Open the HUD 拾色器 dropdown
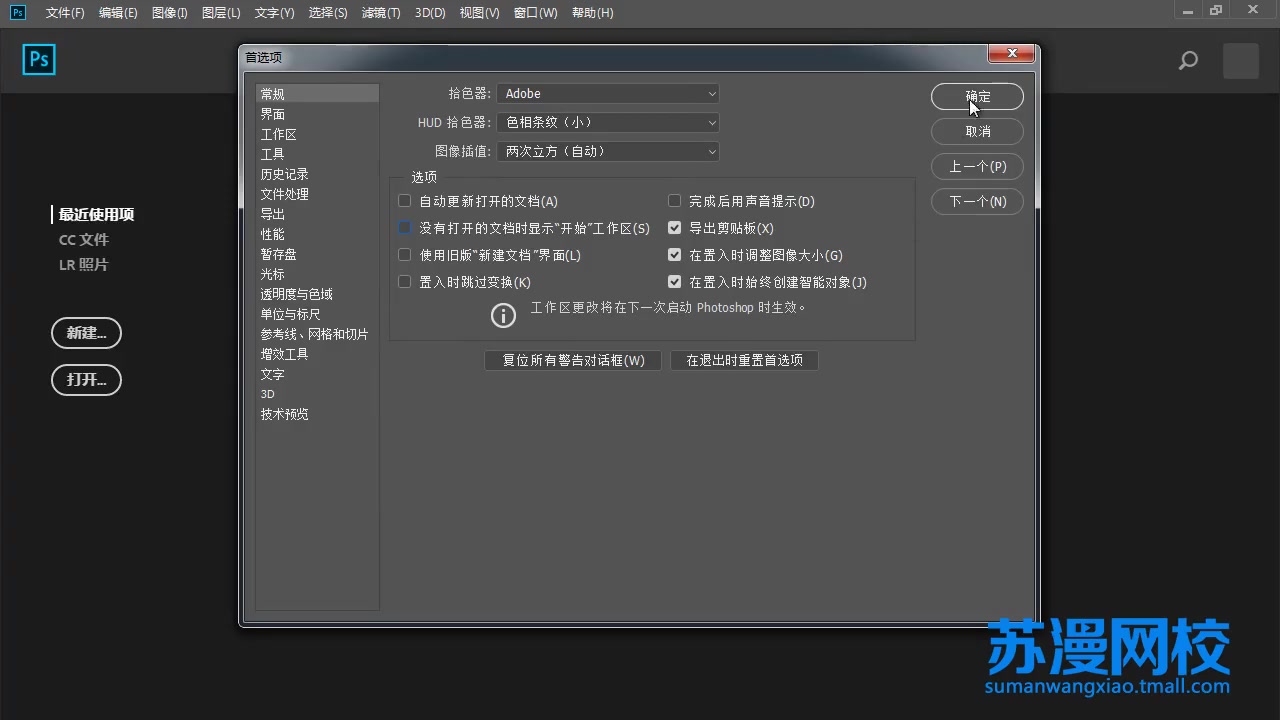Viewport: 1280px width, 720px height. coord(608,122)
